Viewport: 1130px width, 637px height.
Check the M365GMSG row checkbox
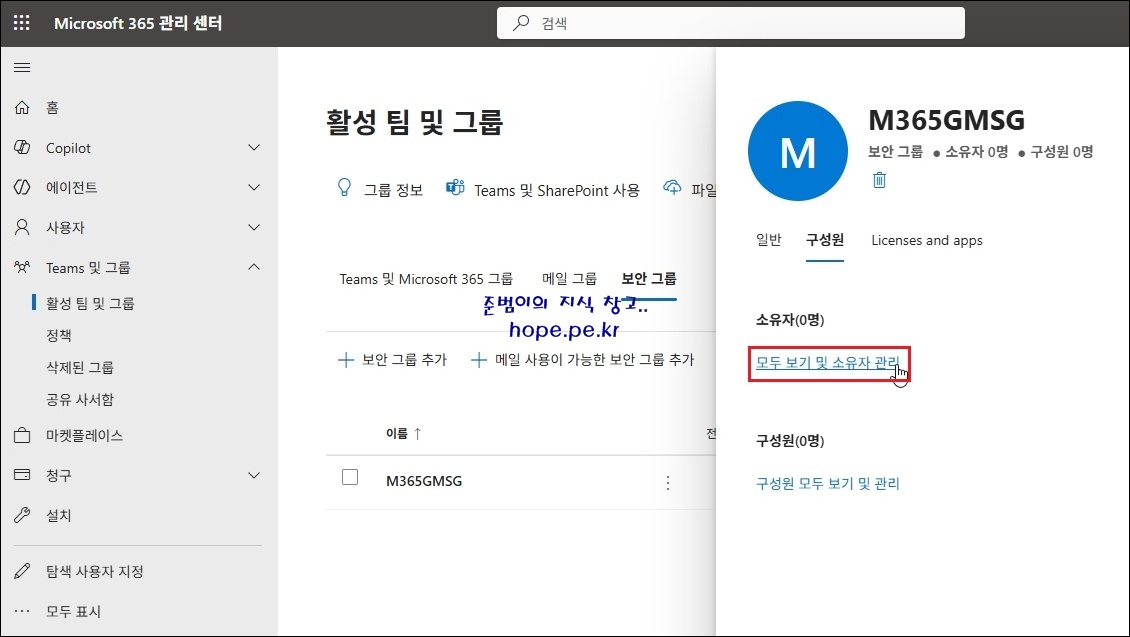[x=350, y=477]
